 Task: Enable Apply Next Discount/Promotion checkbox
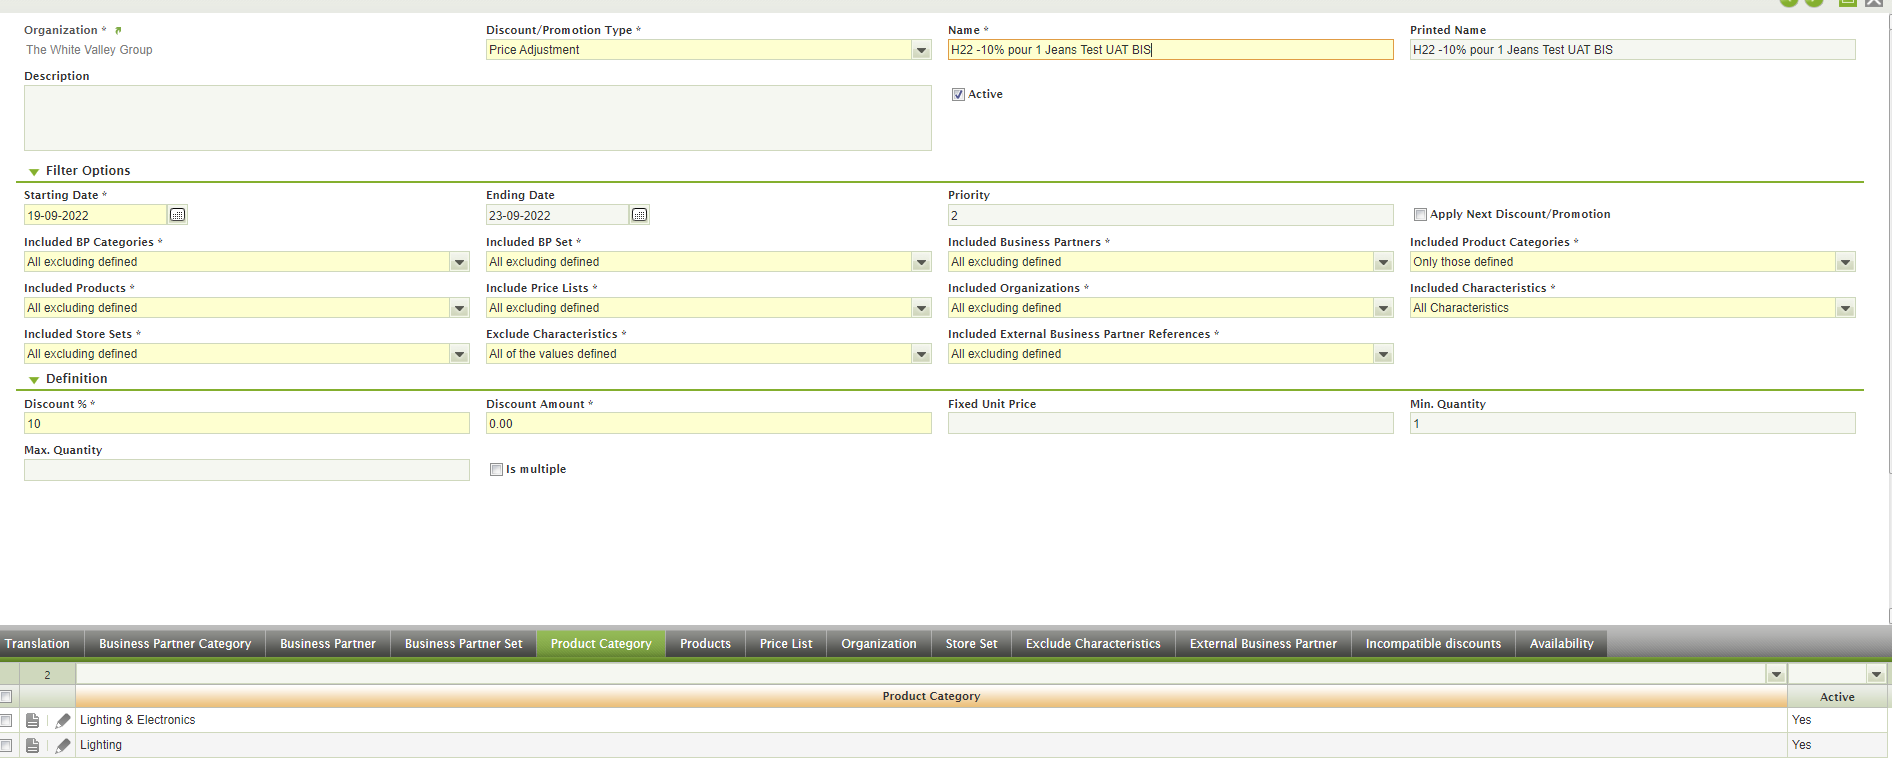1420,214
